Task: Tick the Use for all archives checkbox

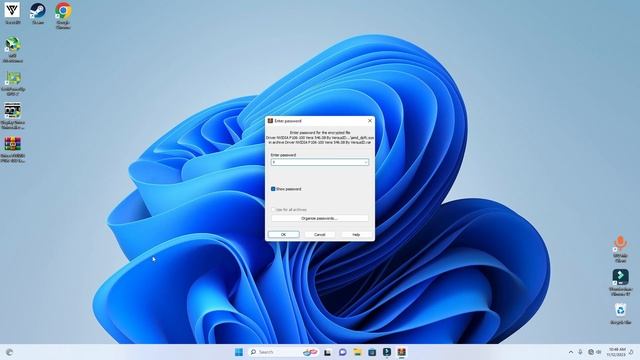Action: pyautogui.click(x=273, y=209)
